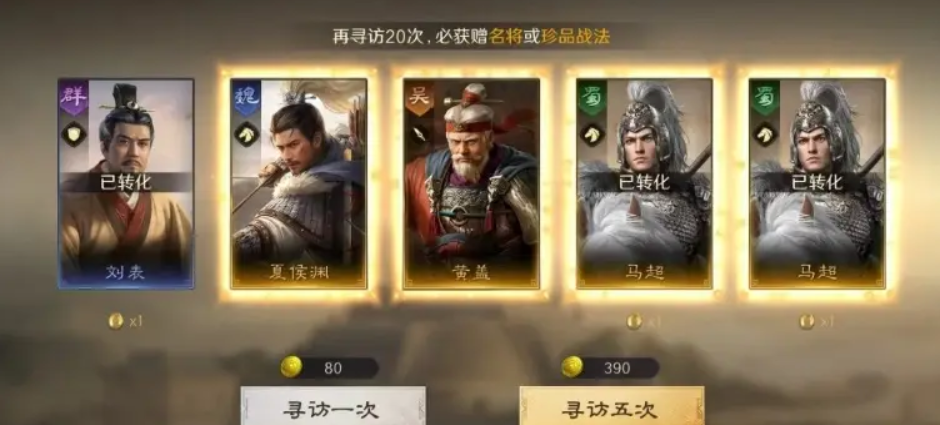Select the 刘表 hero card

pyautogui.click(x=126, y=183)
